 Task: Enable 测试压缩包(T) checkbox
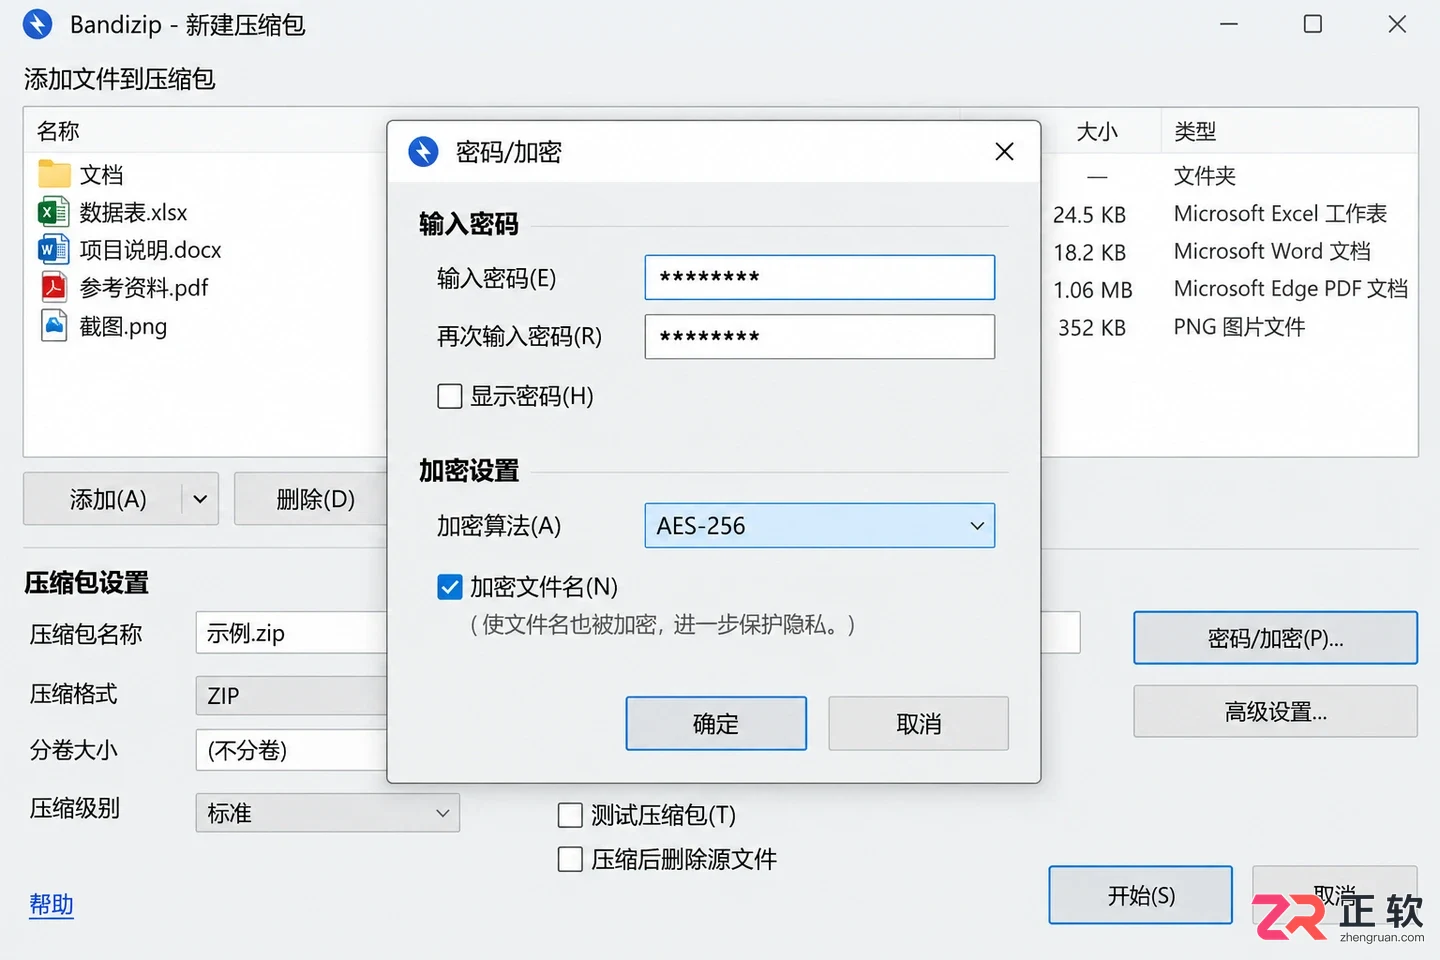tap(570, 815)
